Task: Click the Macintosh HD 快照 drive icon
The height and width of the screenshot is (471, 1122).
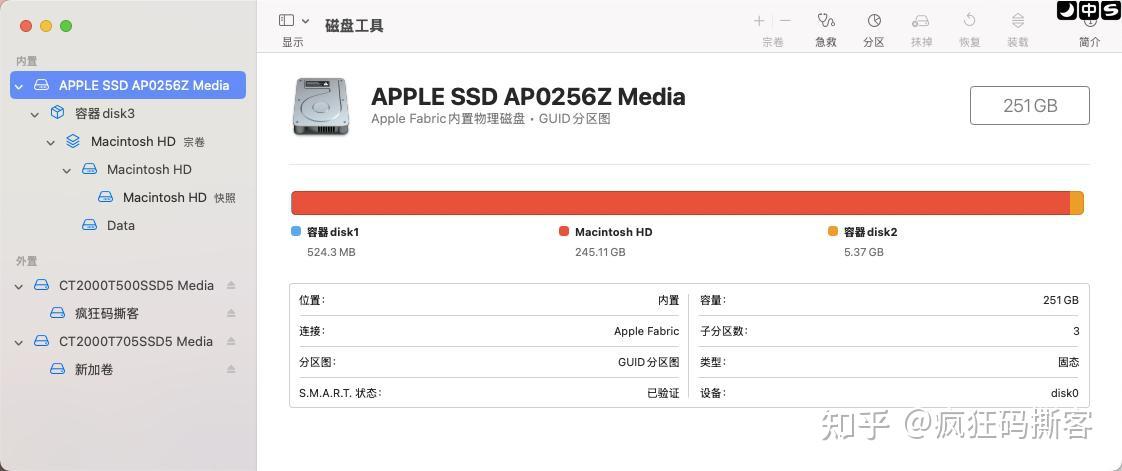Action: click(105, 197)
